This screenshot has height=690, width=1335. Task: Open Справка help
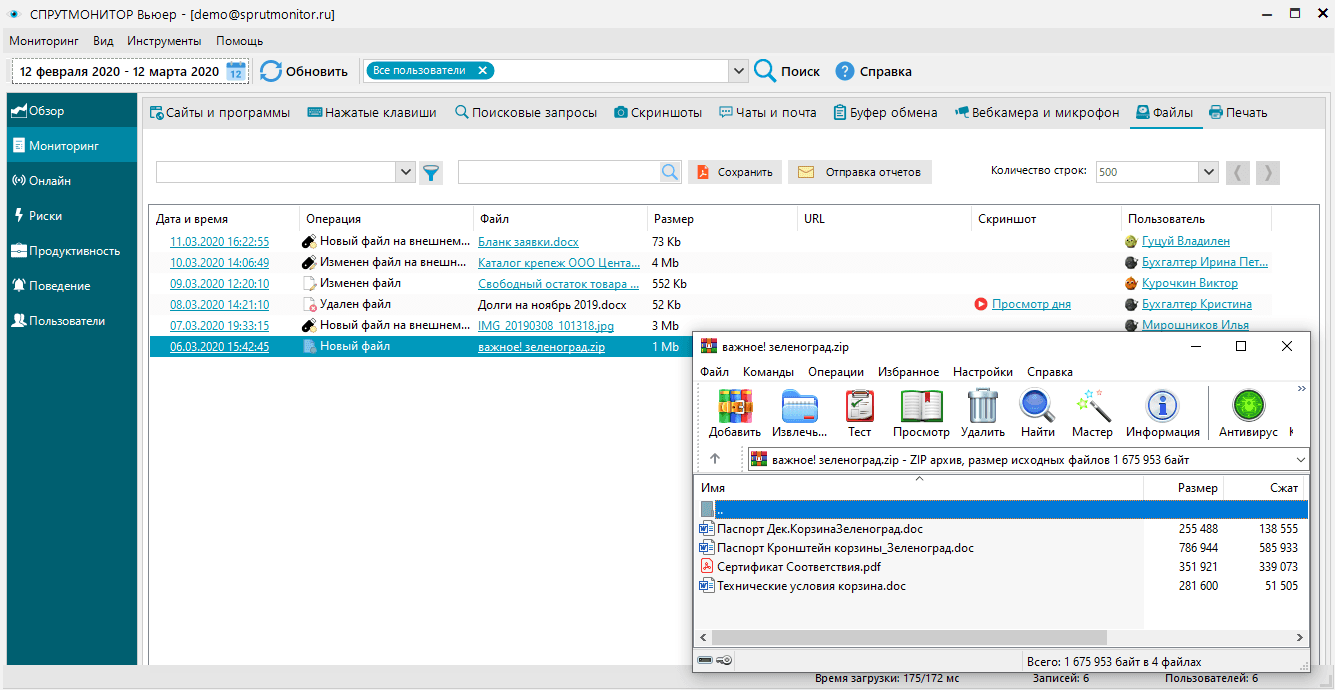coord(873,71)
